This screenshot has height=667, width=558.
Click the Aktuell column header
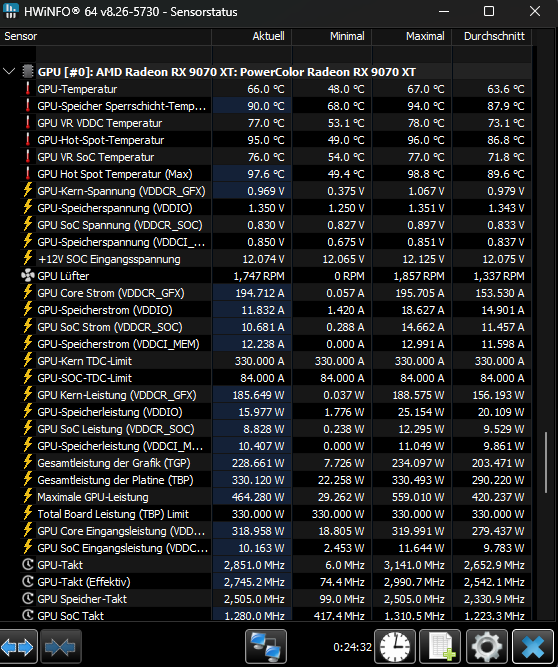click(x=251, y=36)
